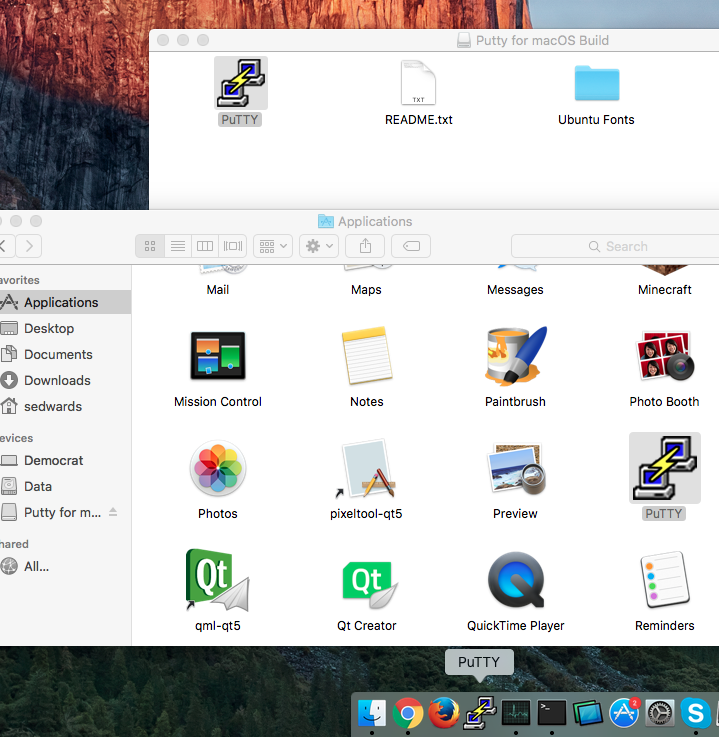This screenshot has height=737, width=719.
Task: Select Documents in the Finder sidebar
Action: (x=58, y=354)
